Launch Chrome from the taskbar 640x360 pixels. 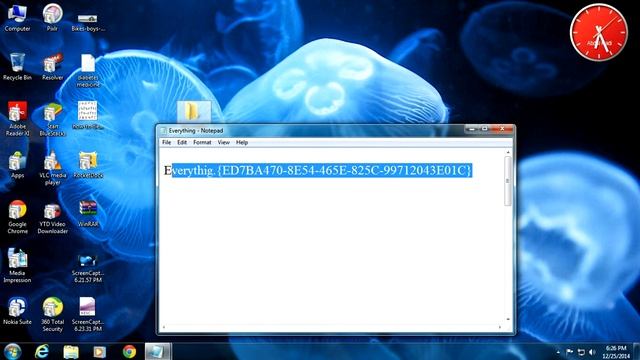(129, 351)
